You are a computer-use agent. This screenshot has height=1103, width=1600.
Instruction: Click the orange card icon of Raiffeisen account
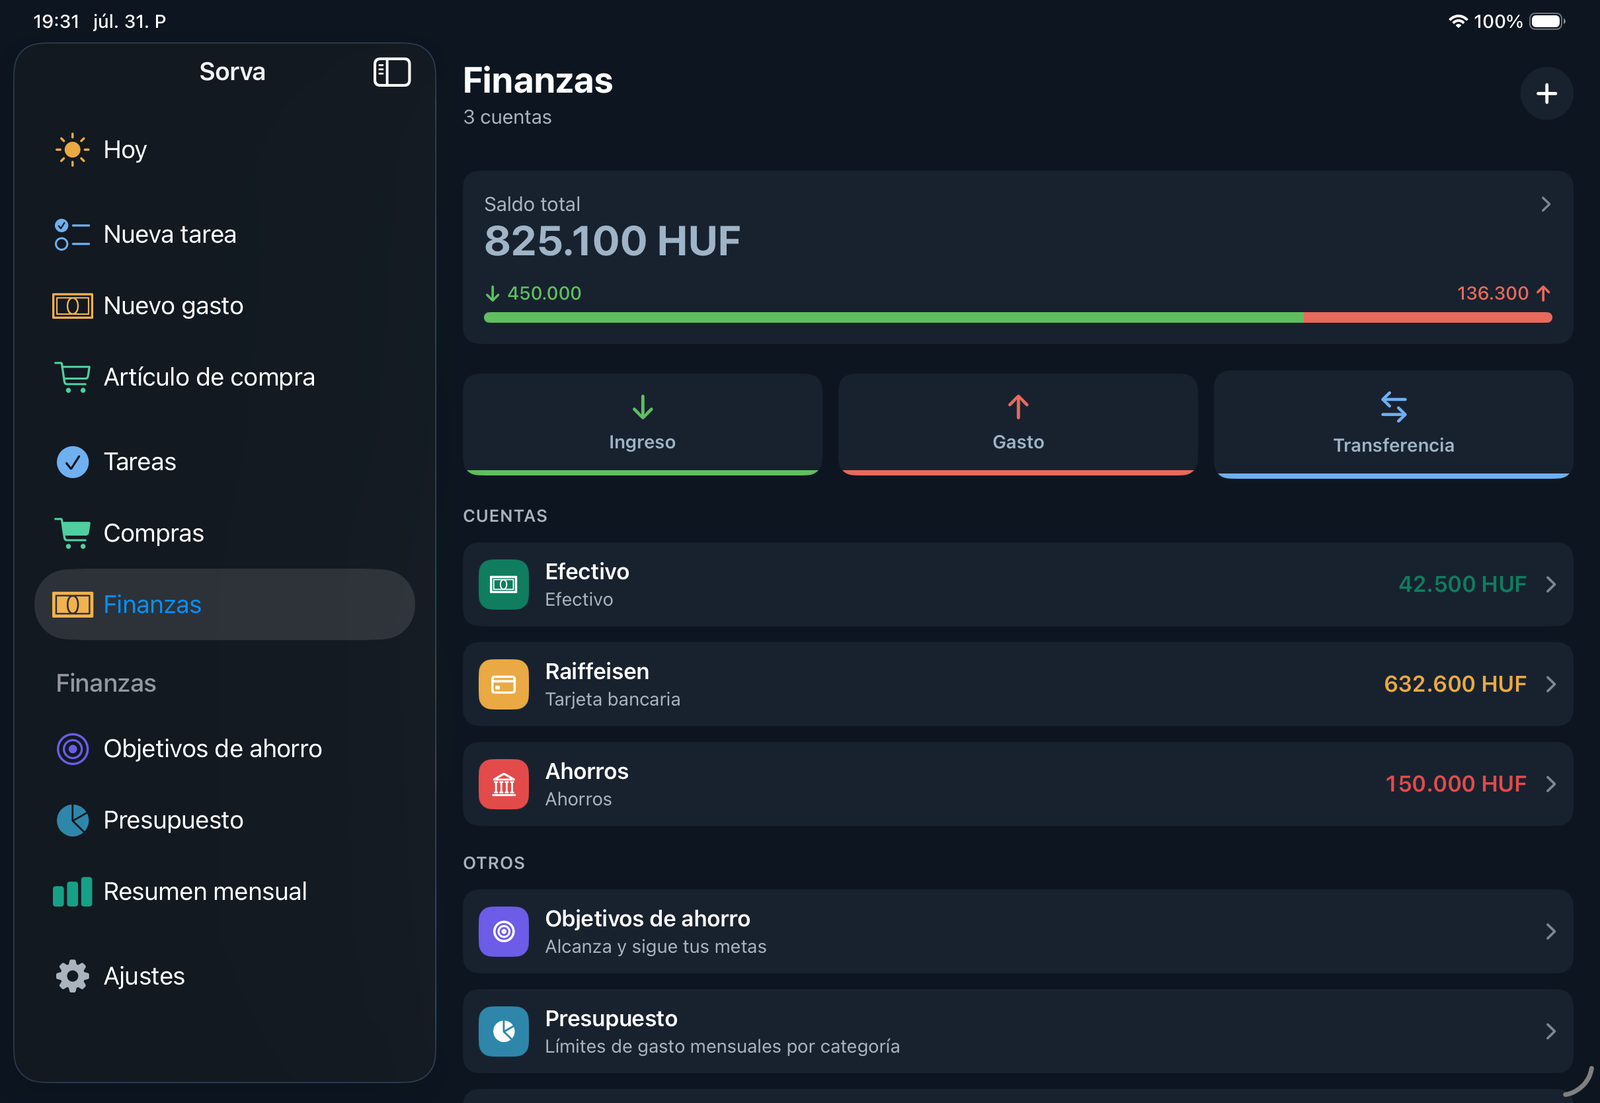click(x=504, y=685)
